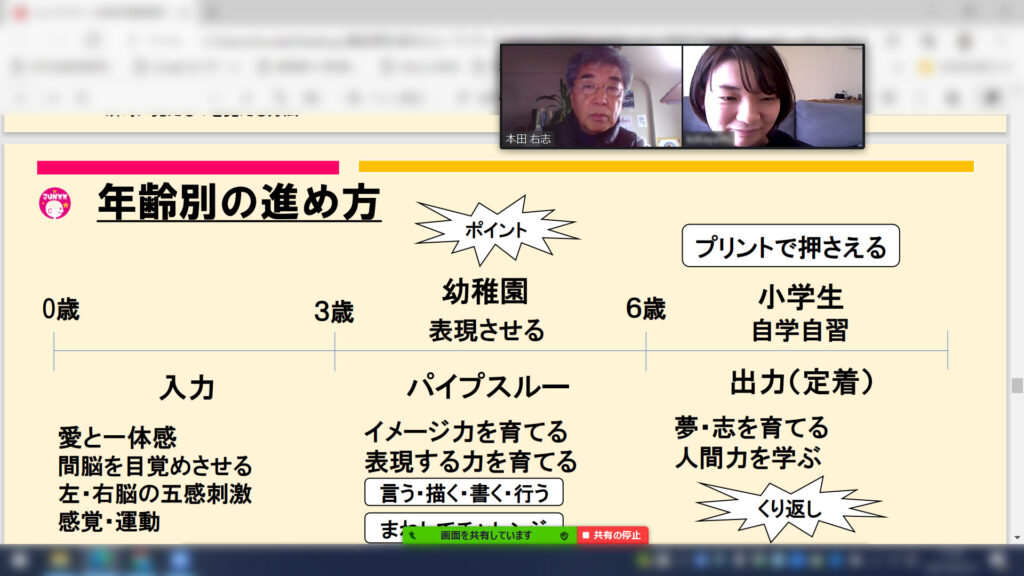Image resolution: width=1024 pixels, height=576 pixels.
Task: Click the 出力(定着) stage label
Action: [x=802, y=383]
